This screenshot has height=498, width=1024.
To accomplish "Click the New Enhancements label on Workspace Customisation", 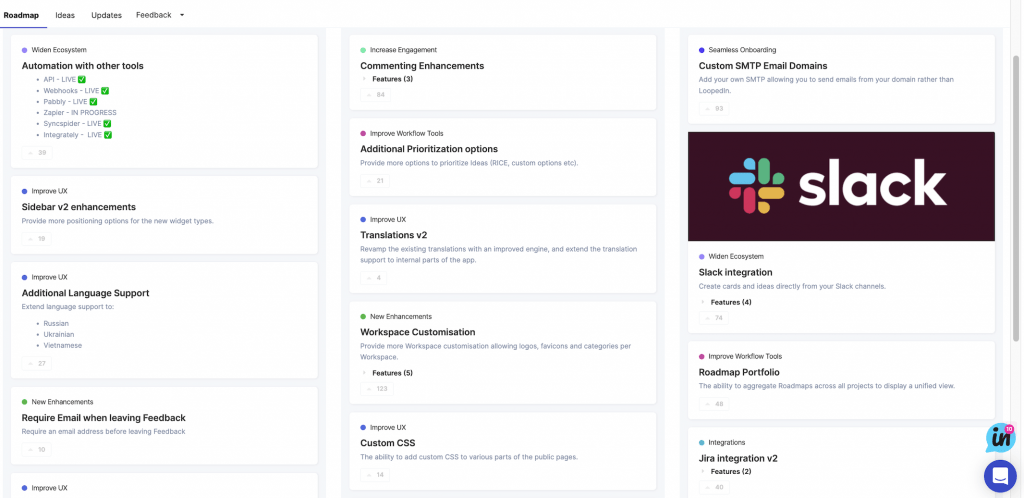I will pos(400,317).
